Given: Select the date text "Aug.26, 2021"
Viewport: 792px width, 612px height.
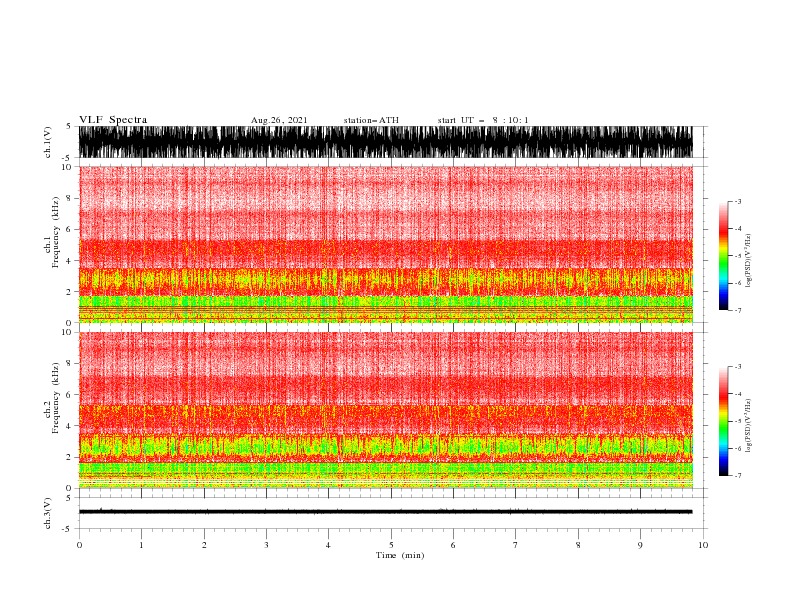Looking at the screenshot, I should (279, 120).
